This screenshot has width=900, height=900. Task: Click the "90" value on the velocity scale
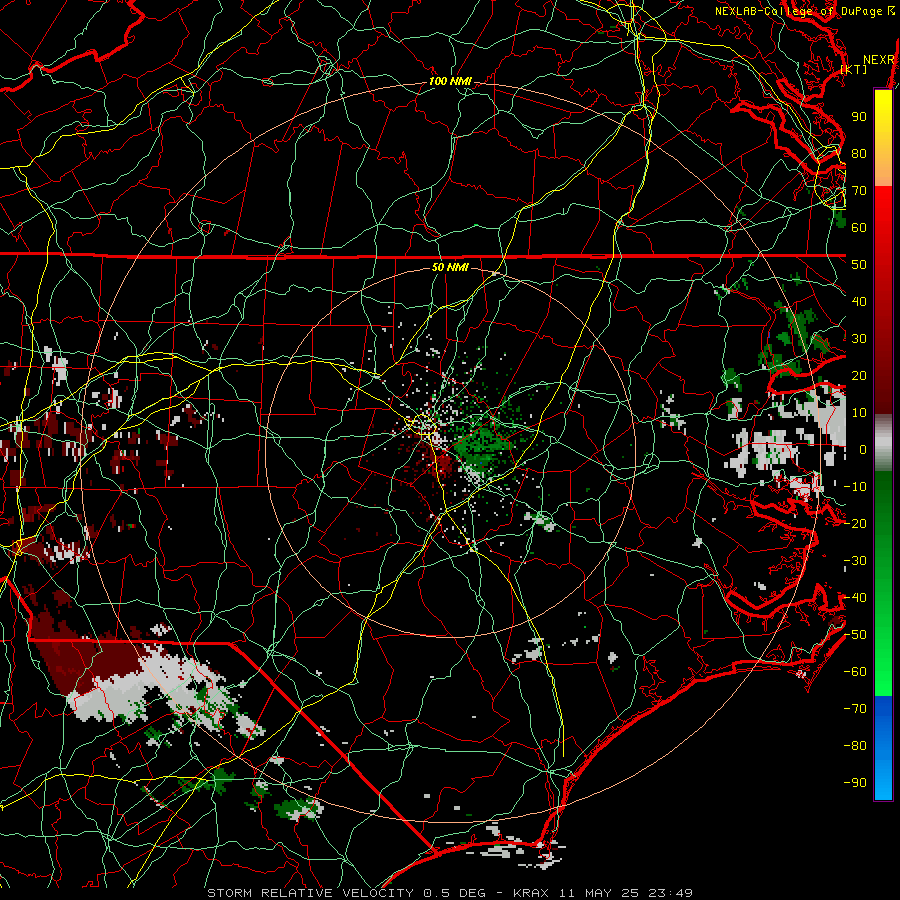point(859,117)
